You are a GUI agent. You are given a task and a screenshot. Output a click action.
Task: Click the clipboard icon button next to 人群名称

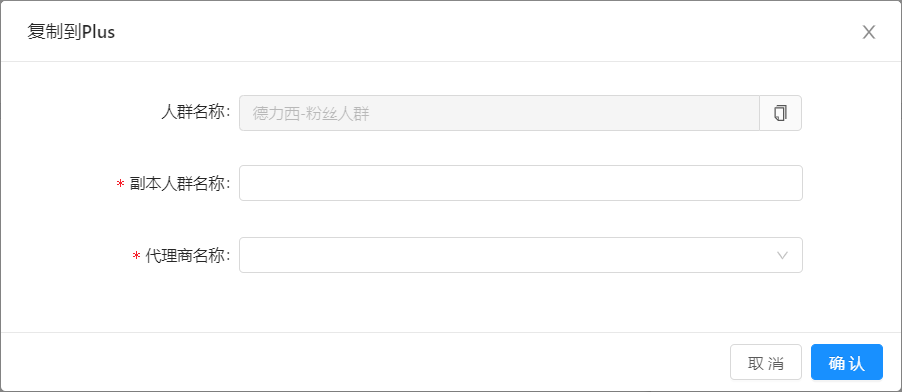780,113
